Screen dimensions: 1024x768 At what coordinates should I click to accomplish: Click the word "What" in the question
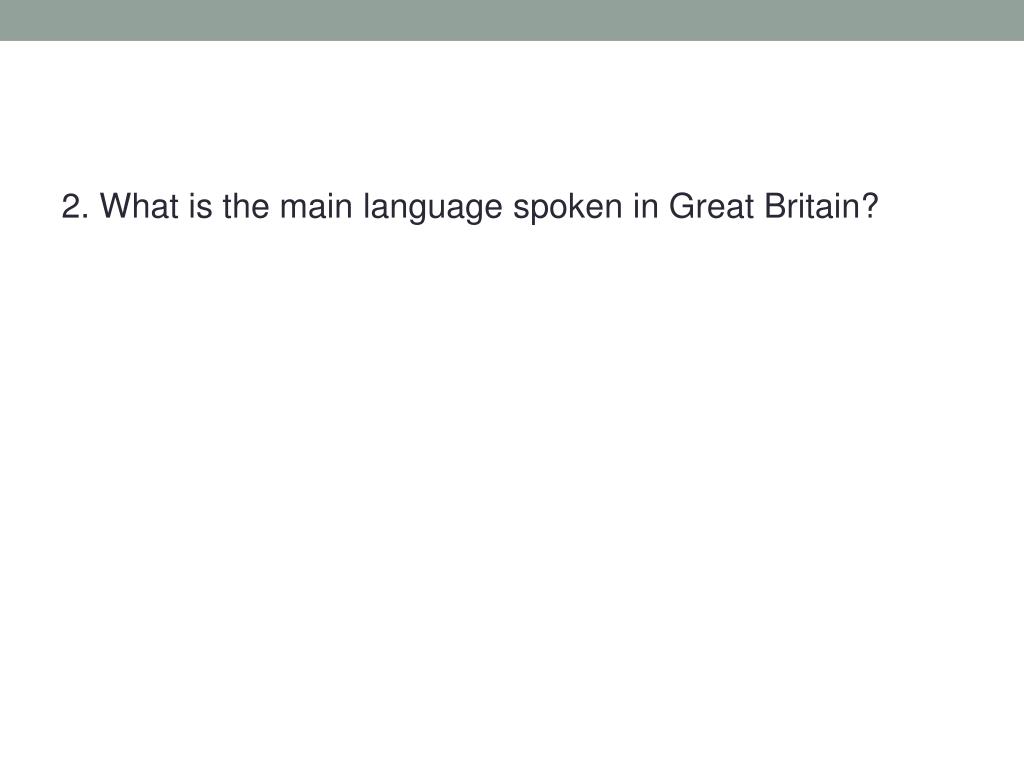pyautogui.click(x=139, y=206)
